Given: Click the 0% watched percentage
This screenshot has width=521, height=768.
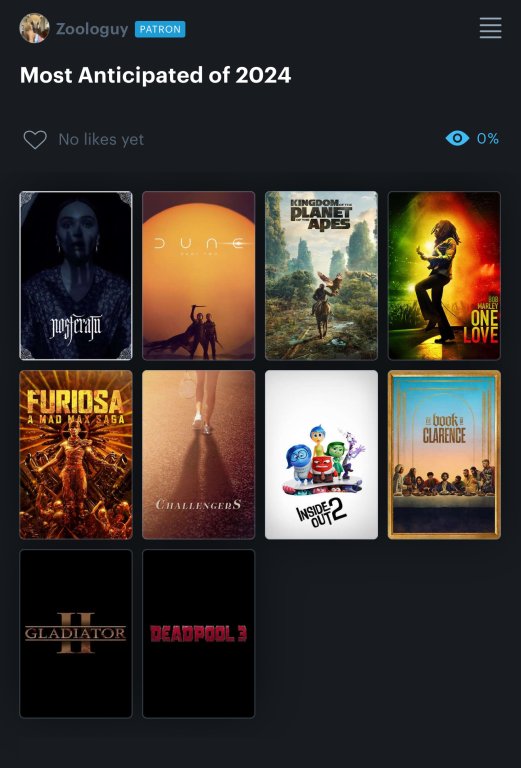Looking at the screenshot, I should (x=488, y=139).
